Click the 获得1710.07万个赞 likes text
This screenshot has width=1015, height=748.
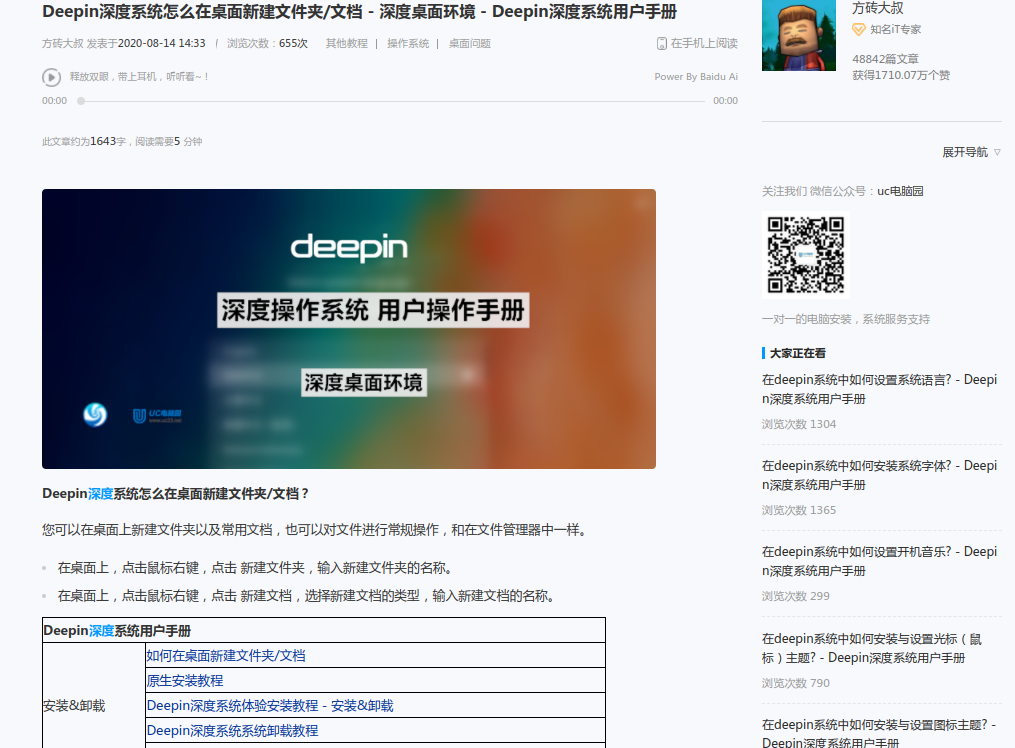[x=900, y=75]
